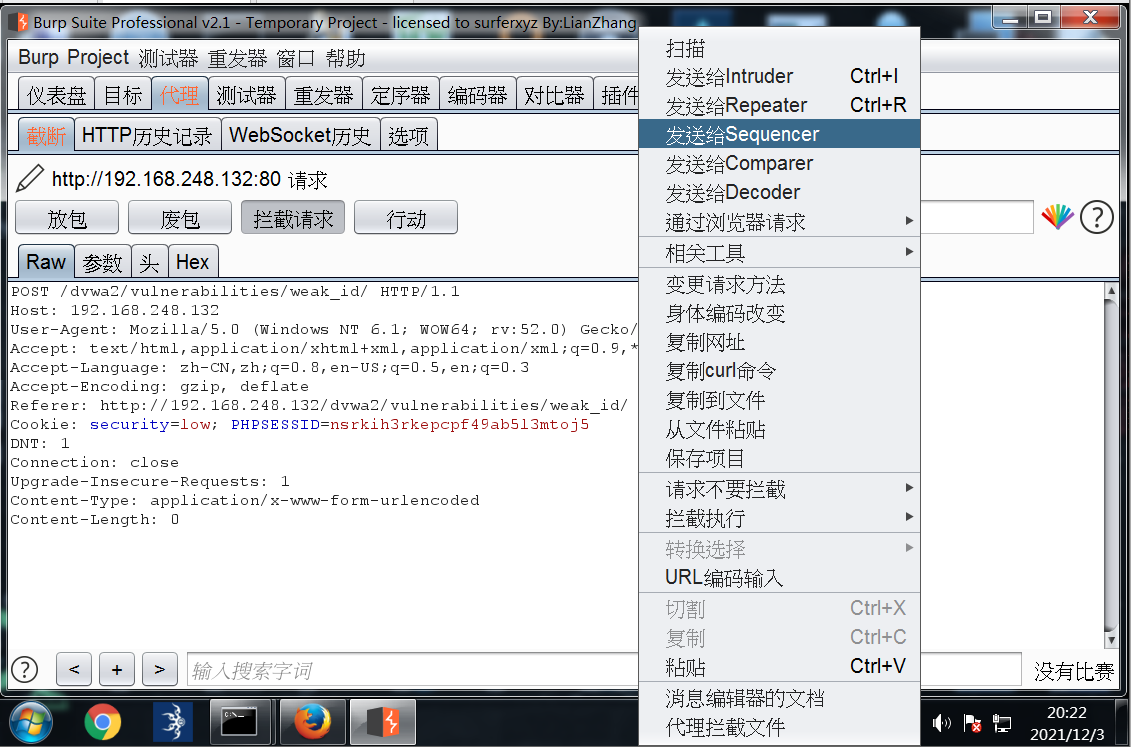Expand the 转换选择 submenu

pyautogui.click(x=779, y=549)
